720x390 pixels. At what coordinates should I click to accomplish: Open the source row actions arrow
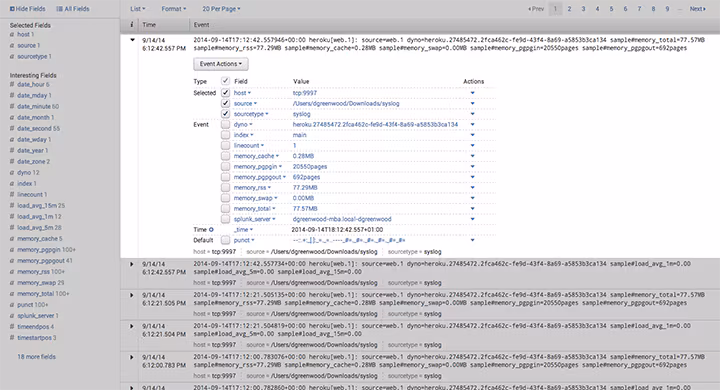pyautogui.click(x=472, y=103)
